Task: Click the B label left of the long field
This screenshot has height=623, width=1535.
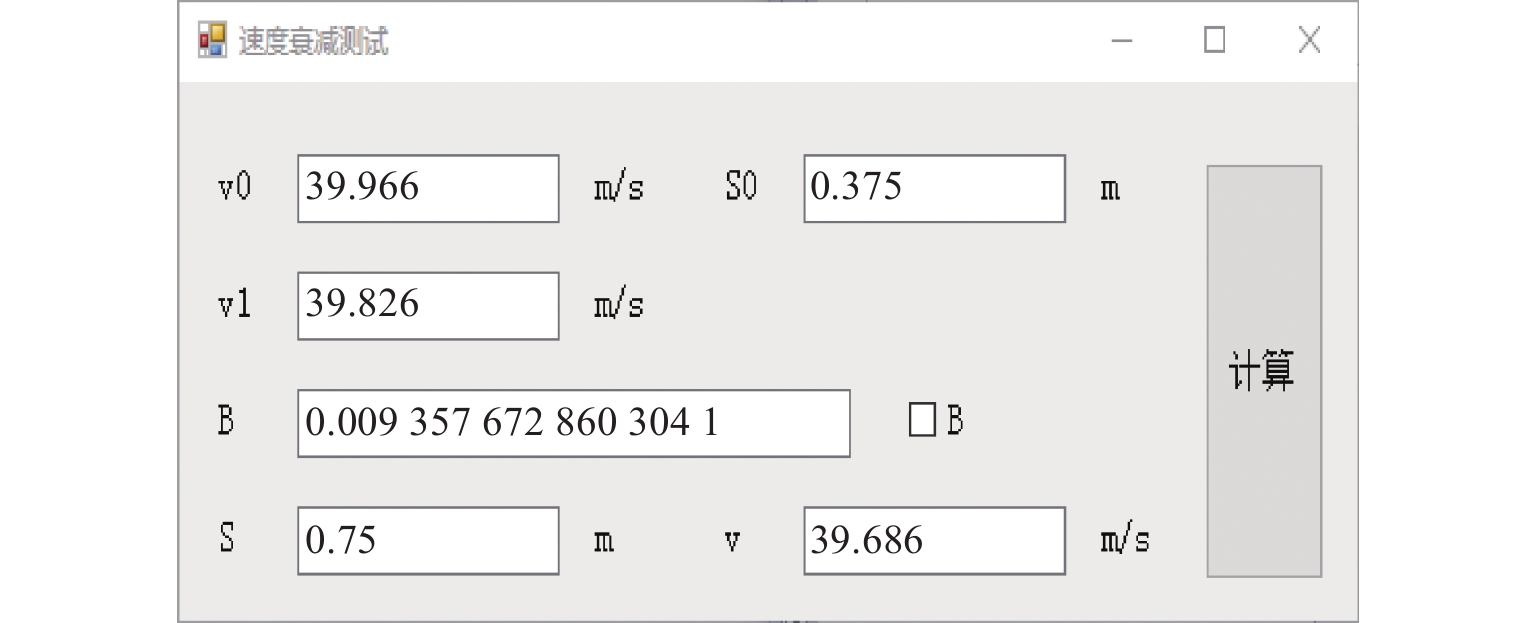Action: pos(226,421)
